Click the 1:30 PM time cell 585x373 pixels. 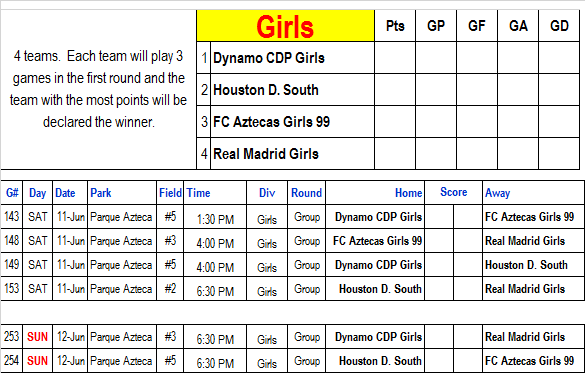pos(215,217)
